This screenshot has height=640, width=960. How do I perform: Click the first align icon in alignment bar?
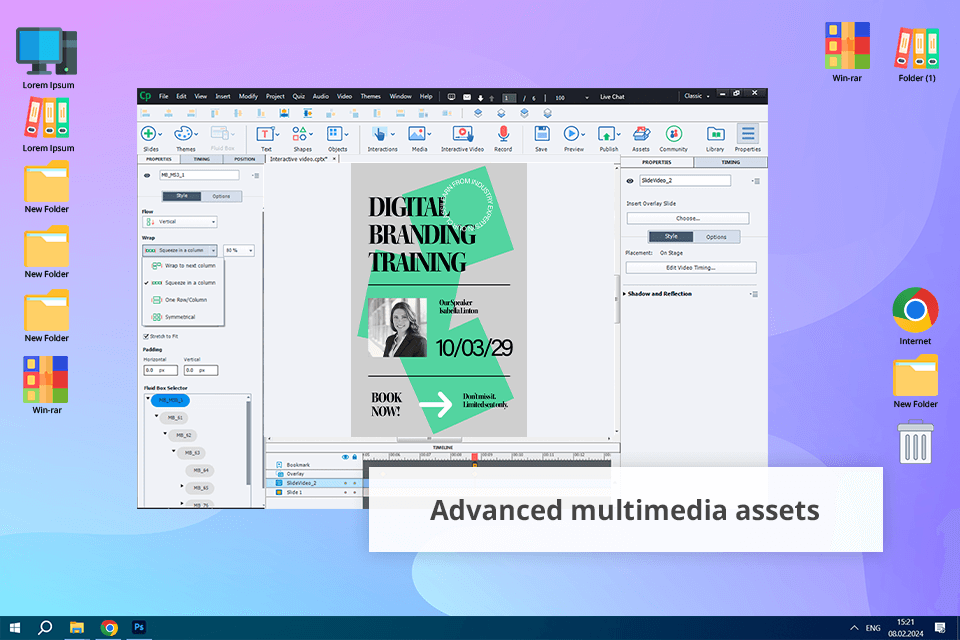click(146, 113)
